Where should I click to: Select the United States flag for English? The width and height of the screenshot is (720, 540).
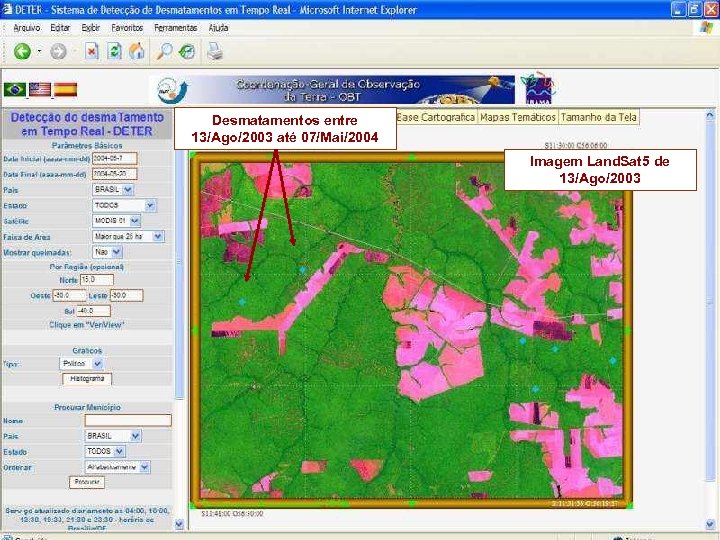pos(40,90)
